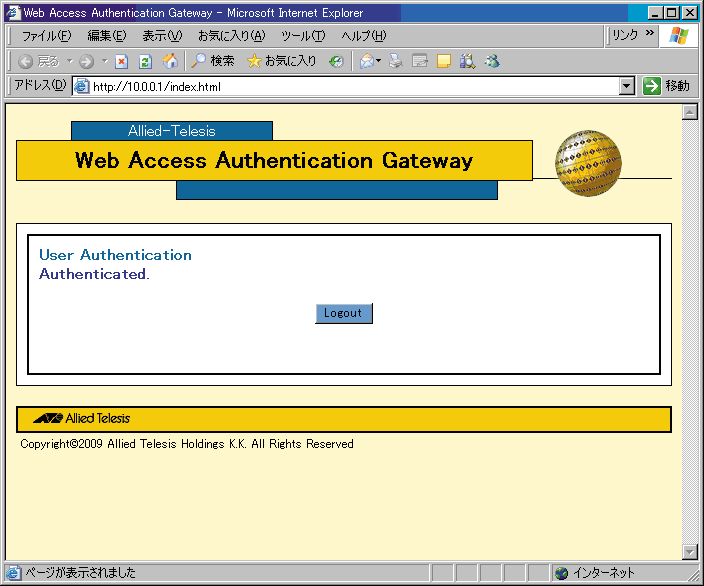
Task: Open the Search (検索) toolbar button
Action: pos(213,61)
